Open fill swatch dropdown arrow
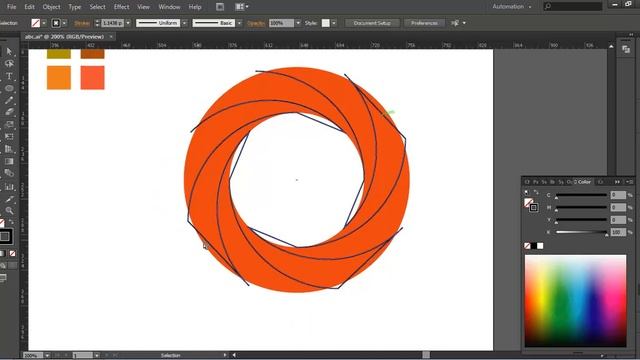 pos(44,23)
